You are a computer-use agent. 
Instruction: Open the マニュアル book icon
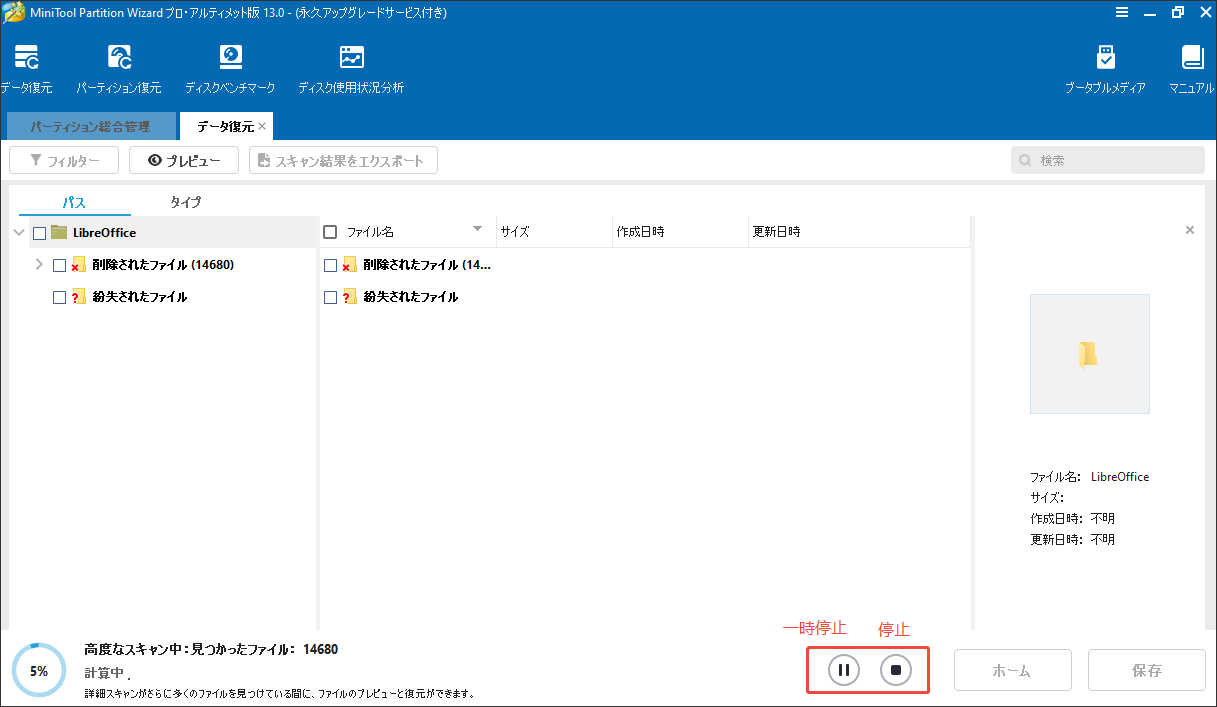[x=1192, y=57]
